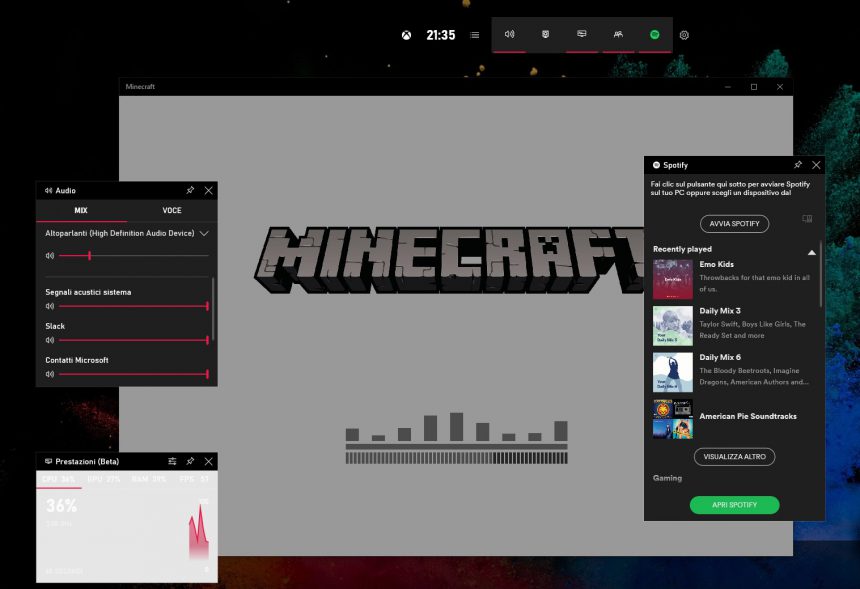Open the Daily Mix 6 thumbnail
This screenshot has width=860, height=589.
click(x=673, y=372)
